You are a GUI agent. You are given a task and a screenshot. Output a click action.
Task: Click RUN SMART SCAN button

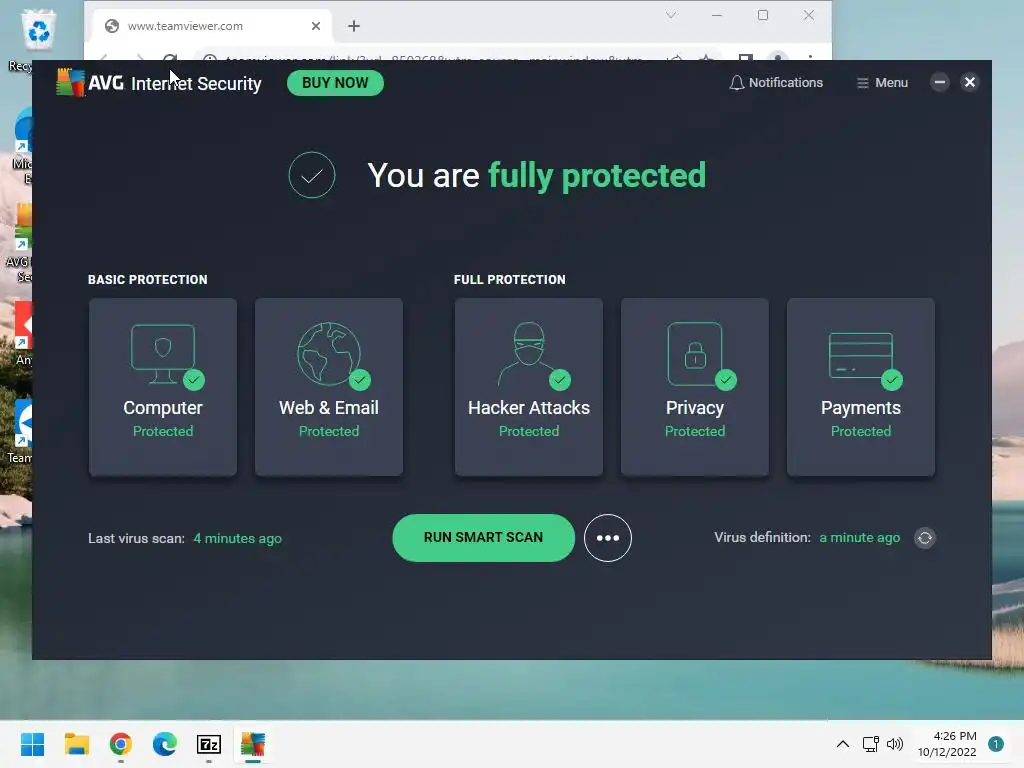pos(483,537)
